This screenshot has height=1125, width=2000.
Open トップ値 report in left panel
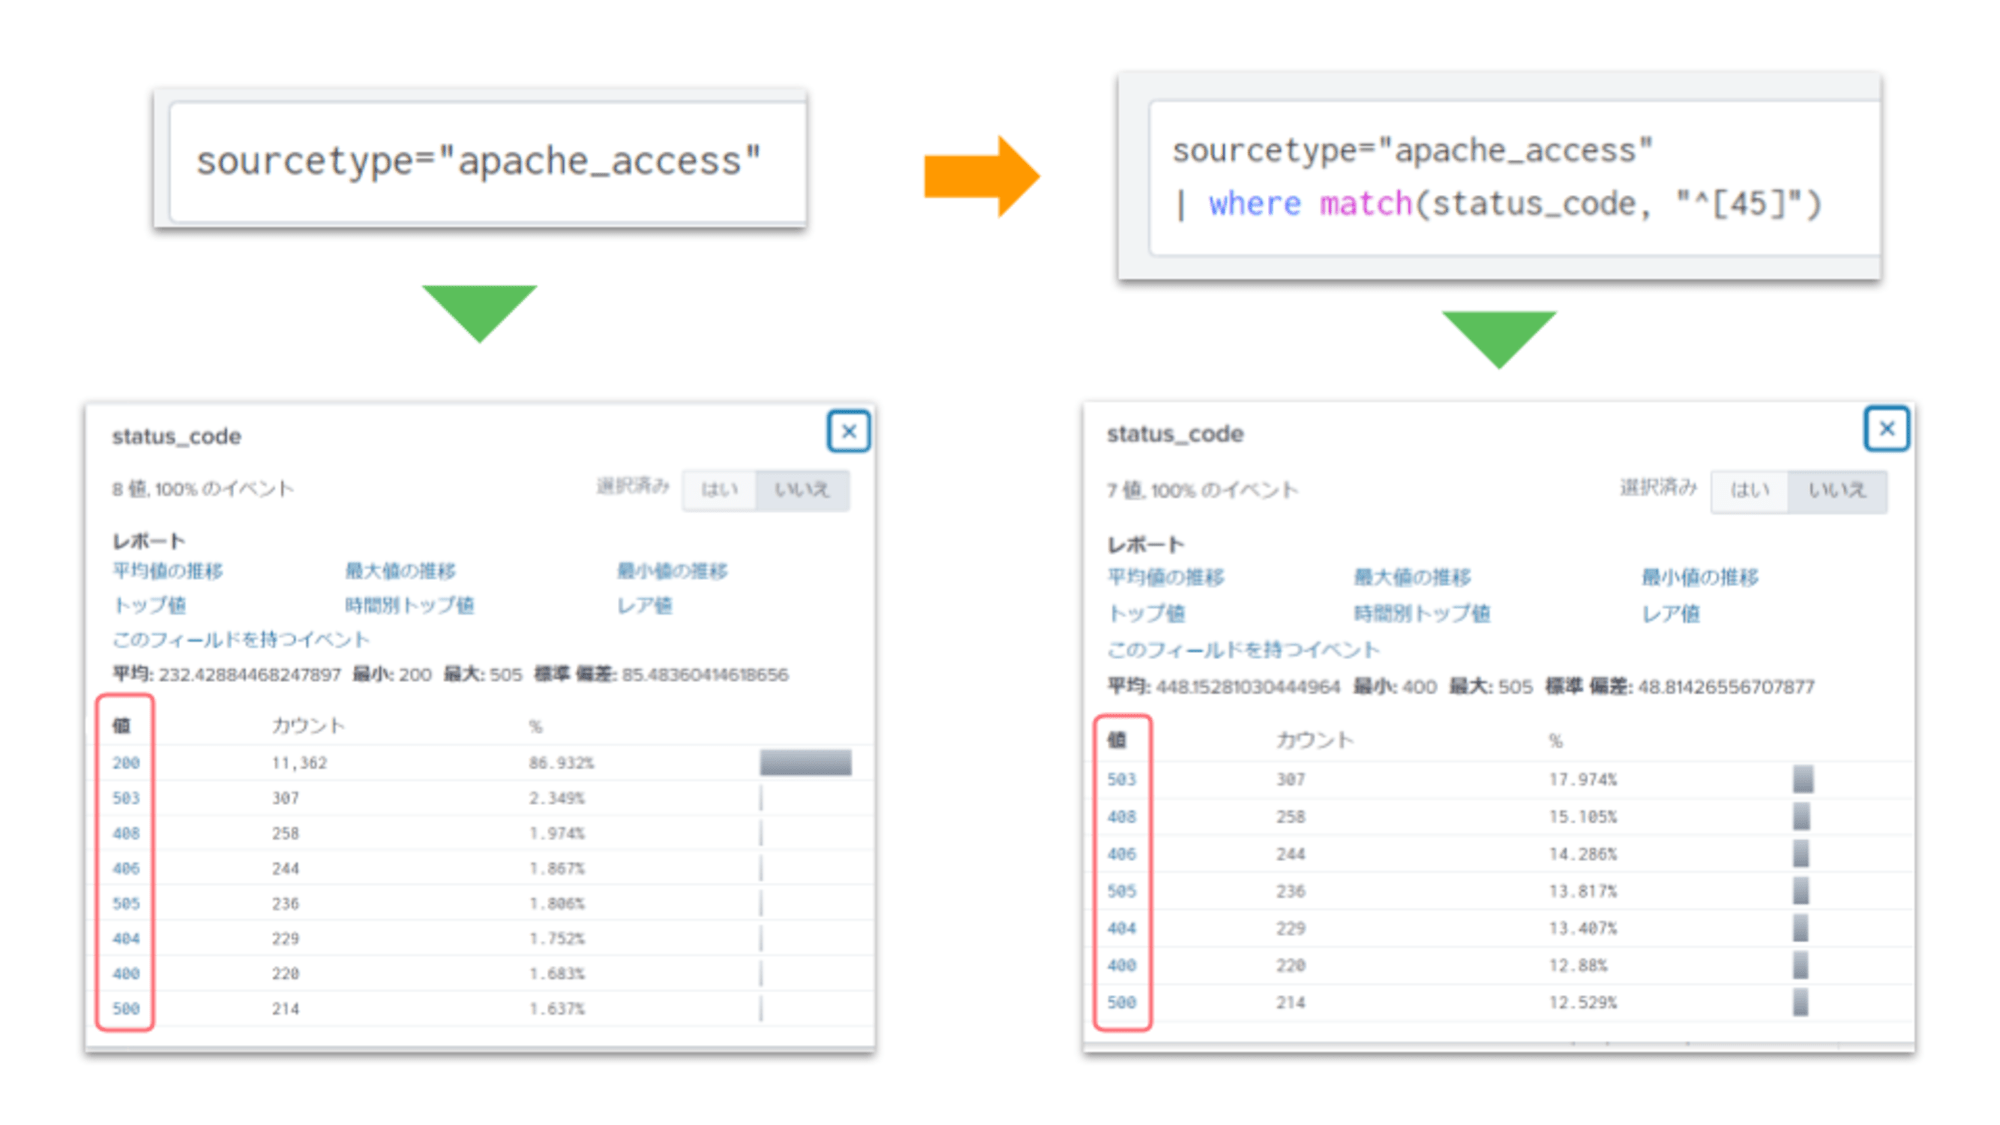[148, 605]
